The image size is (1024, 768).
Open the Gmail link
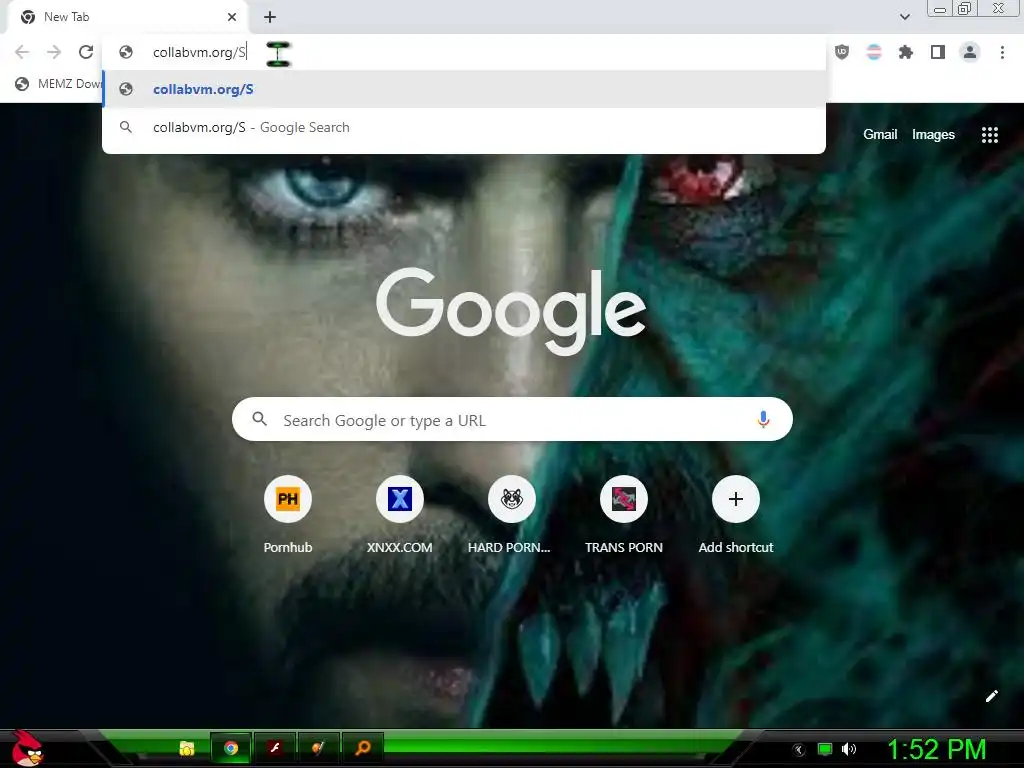880,135
